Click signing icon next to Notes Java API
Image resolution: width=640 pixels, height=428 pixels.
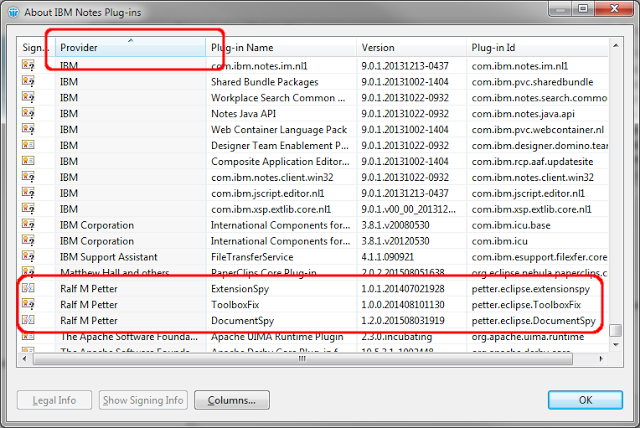pos(29,114)
